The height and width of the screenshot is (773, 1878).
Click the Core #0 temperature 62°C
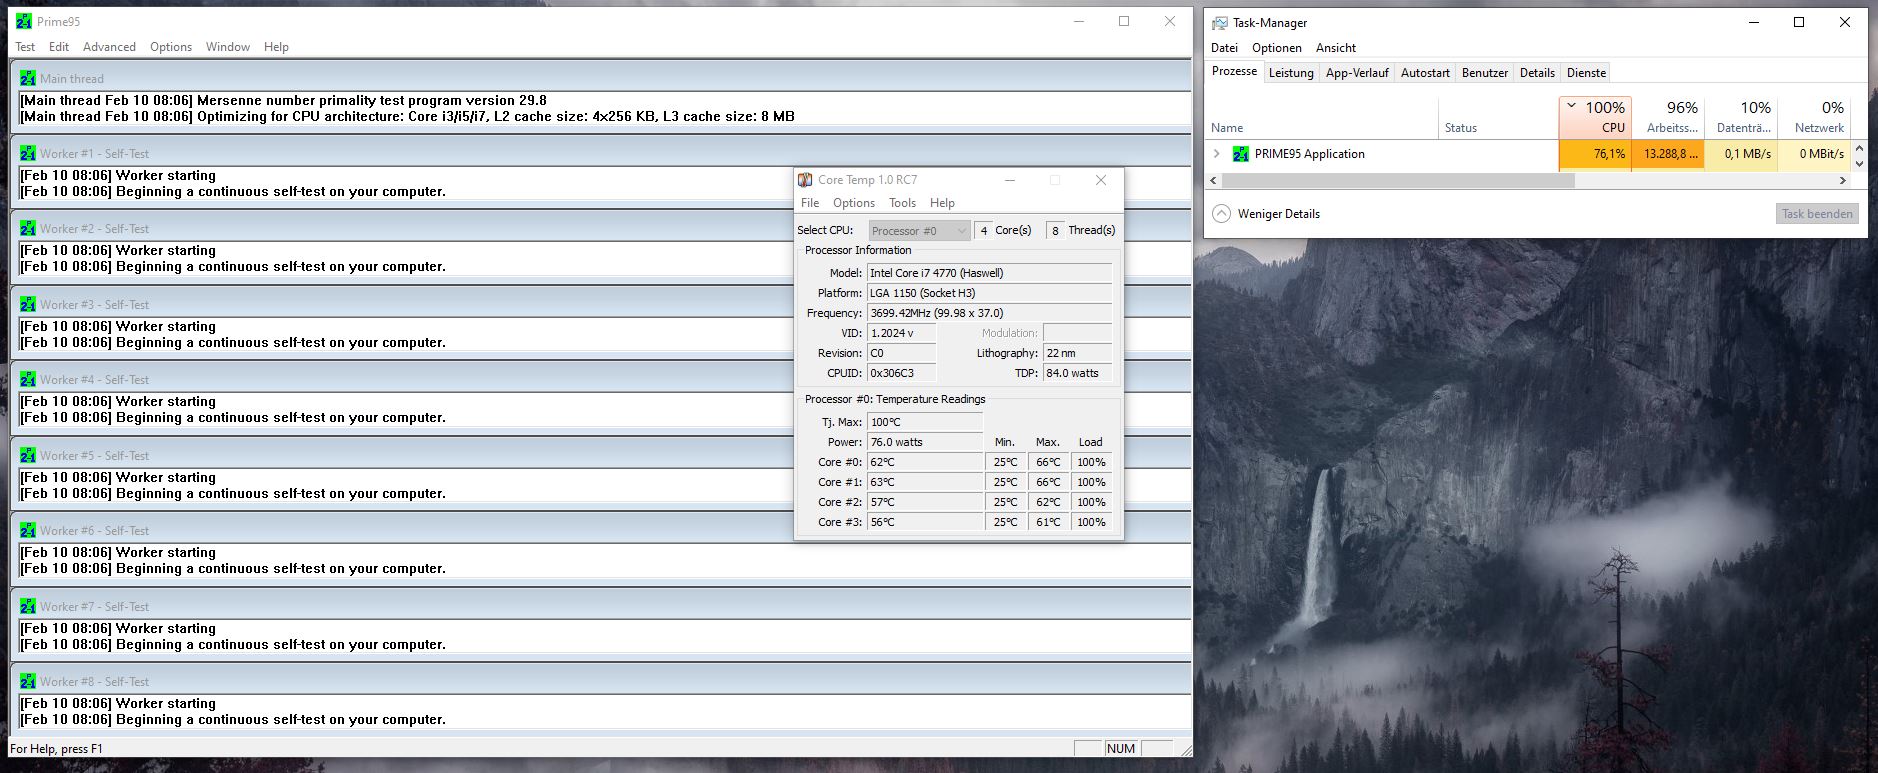coord(924,462)
